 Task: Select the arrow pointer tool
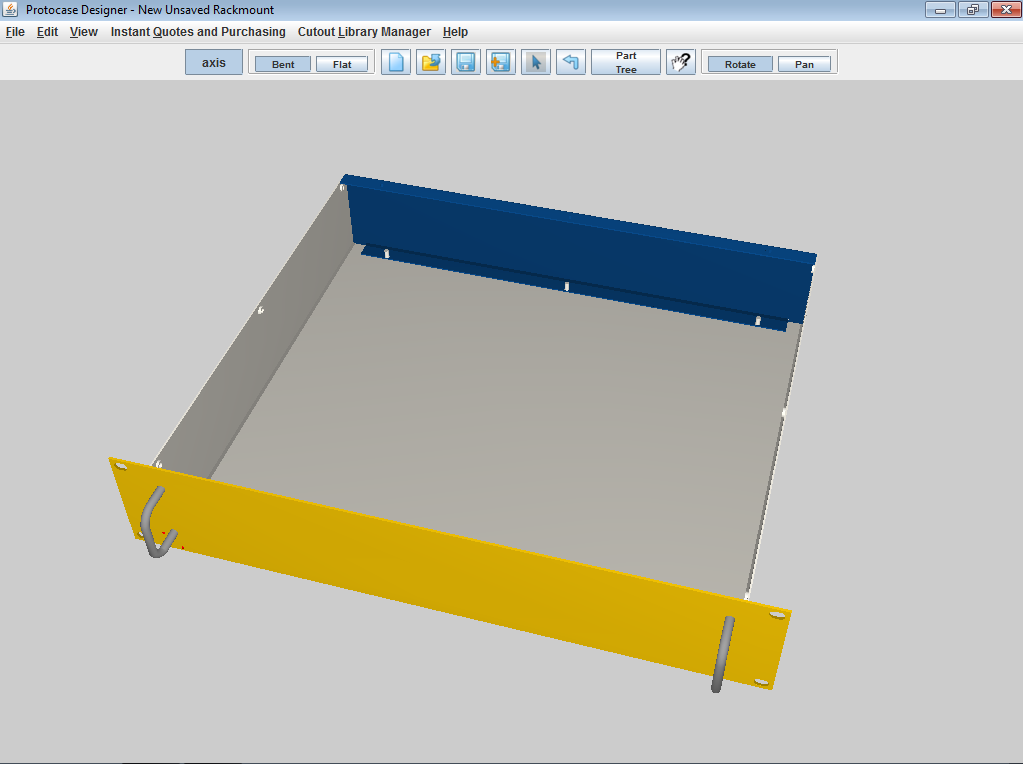(536, 63)
